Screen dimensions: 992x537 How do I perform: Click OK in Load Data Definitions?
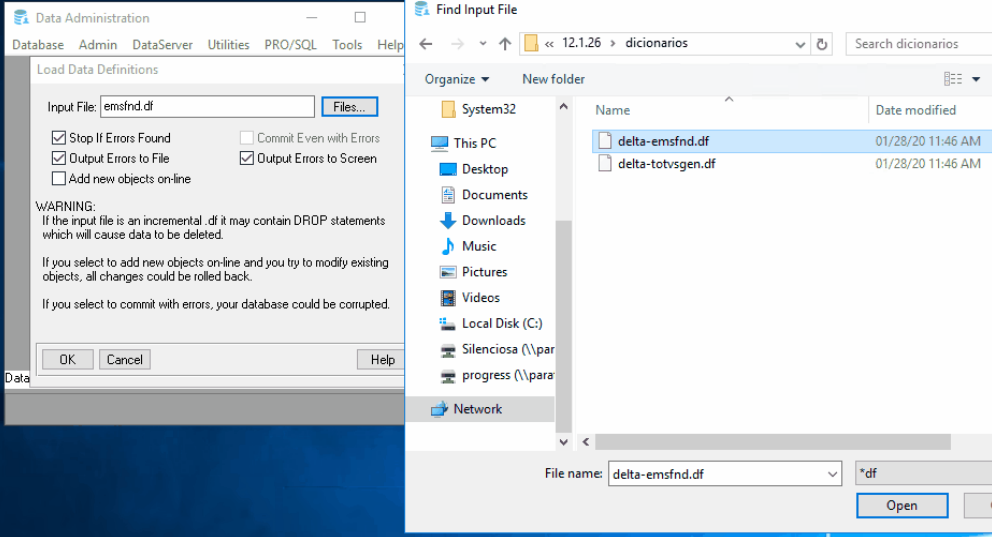[68, 359]
